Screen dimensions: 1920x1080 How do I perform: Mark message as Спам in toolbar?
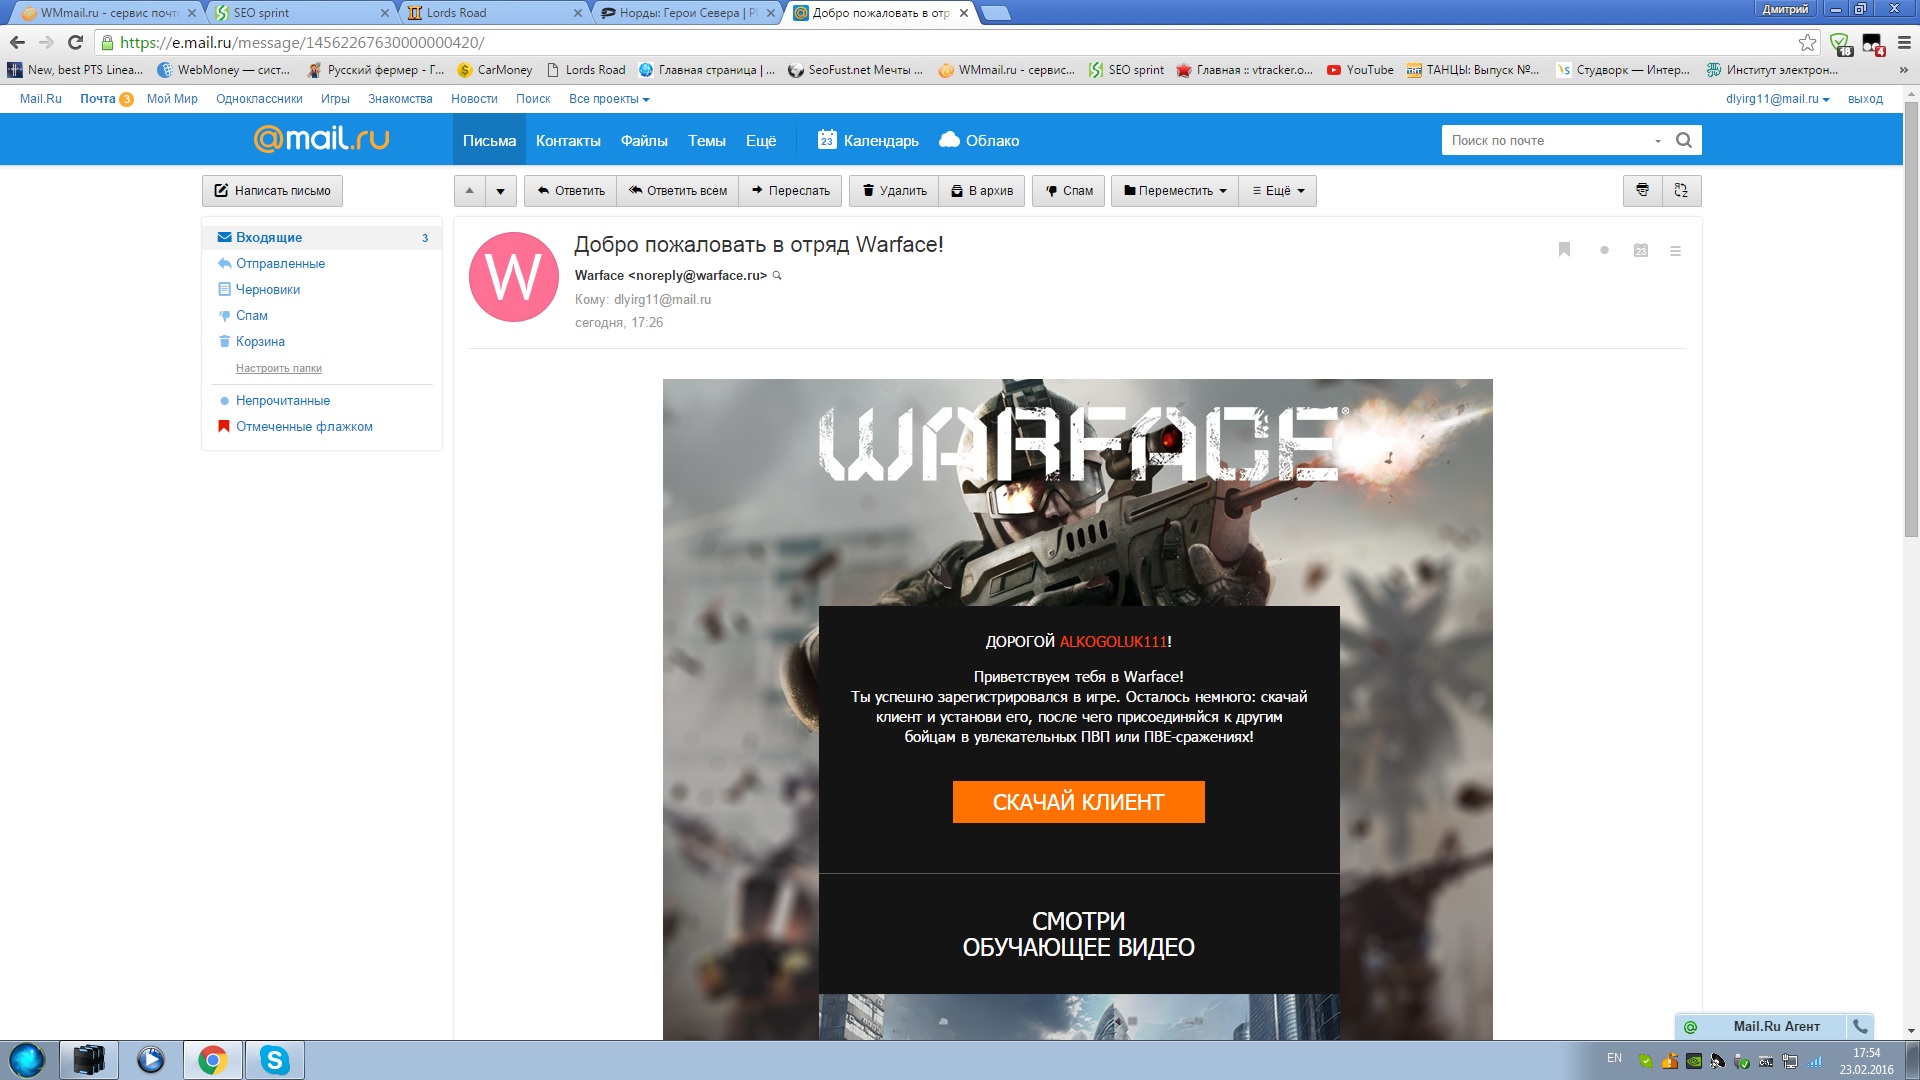(1069, 190)
